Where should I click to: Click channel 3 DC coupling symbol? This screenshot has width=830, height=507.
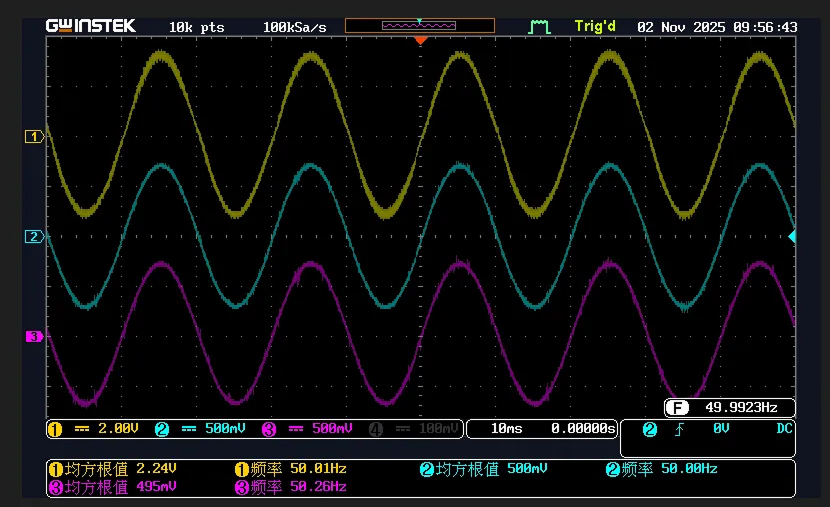point(296,429)
